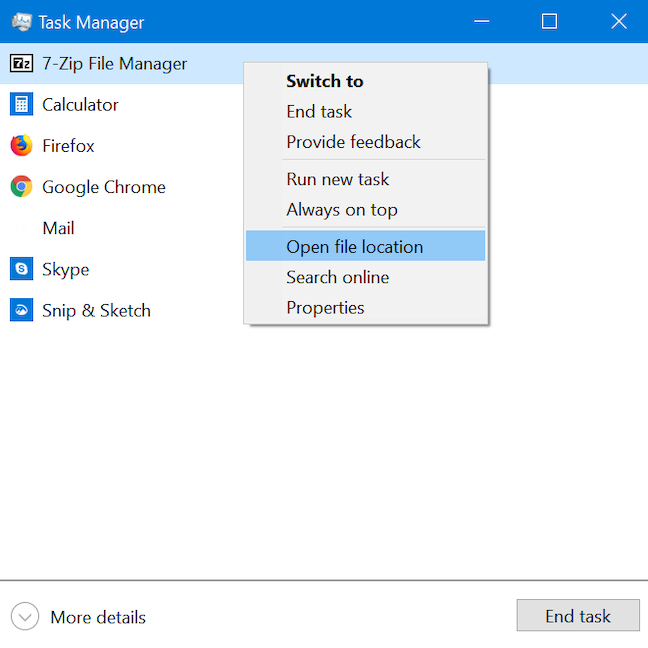
Task: Maximize the Task Manager window
Action: 549,21
